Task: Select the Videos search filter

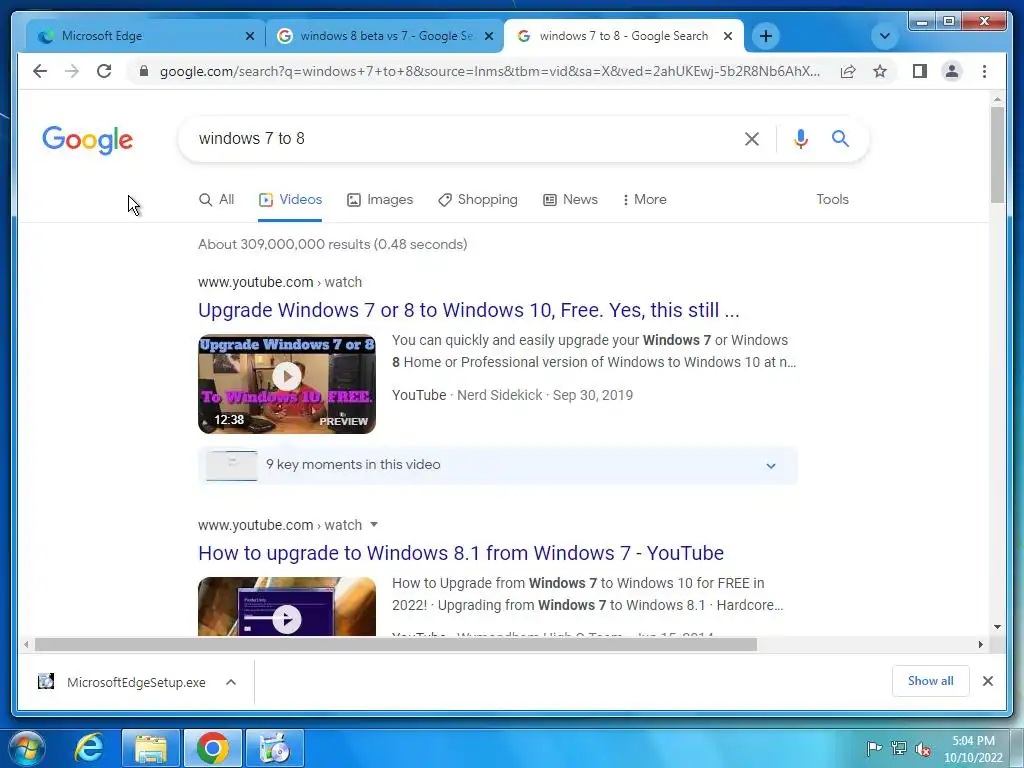Action: tap(290, 199)
